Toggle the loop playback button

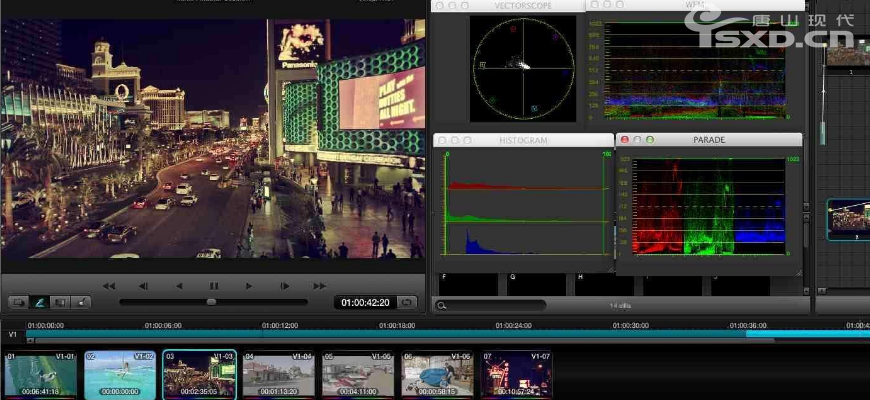pos(406,302)
